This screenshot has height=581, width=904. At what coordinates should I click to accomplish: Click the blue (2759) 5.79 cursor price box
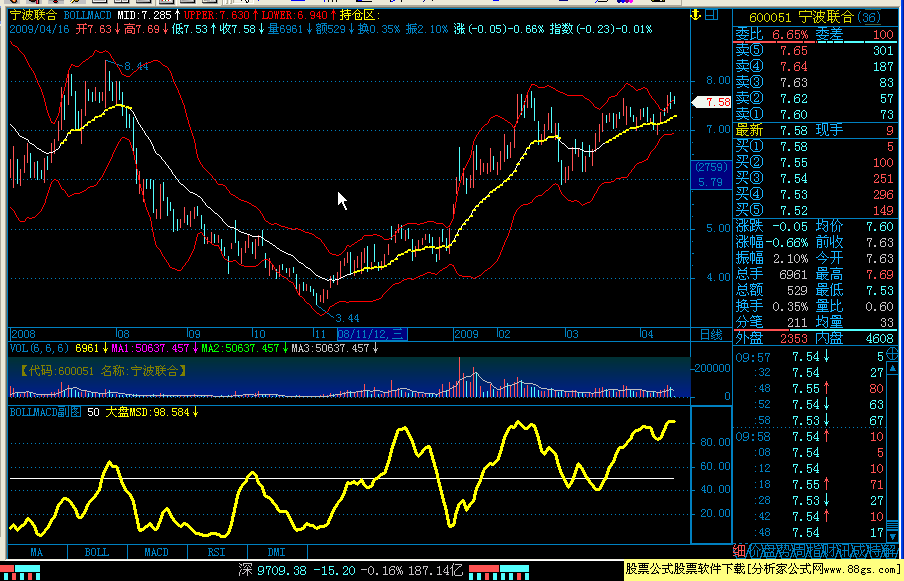tap(711, 175)
